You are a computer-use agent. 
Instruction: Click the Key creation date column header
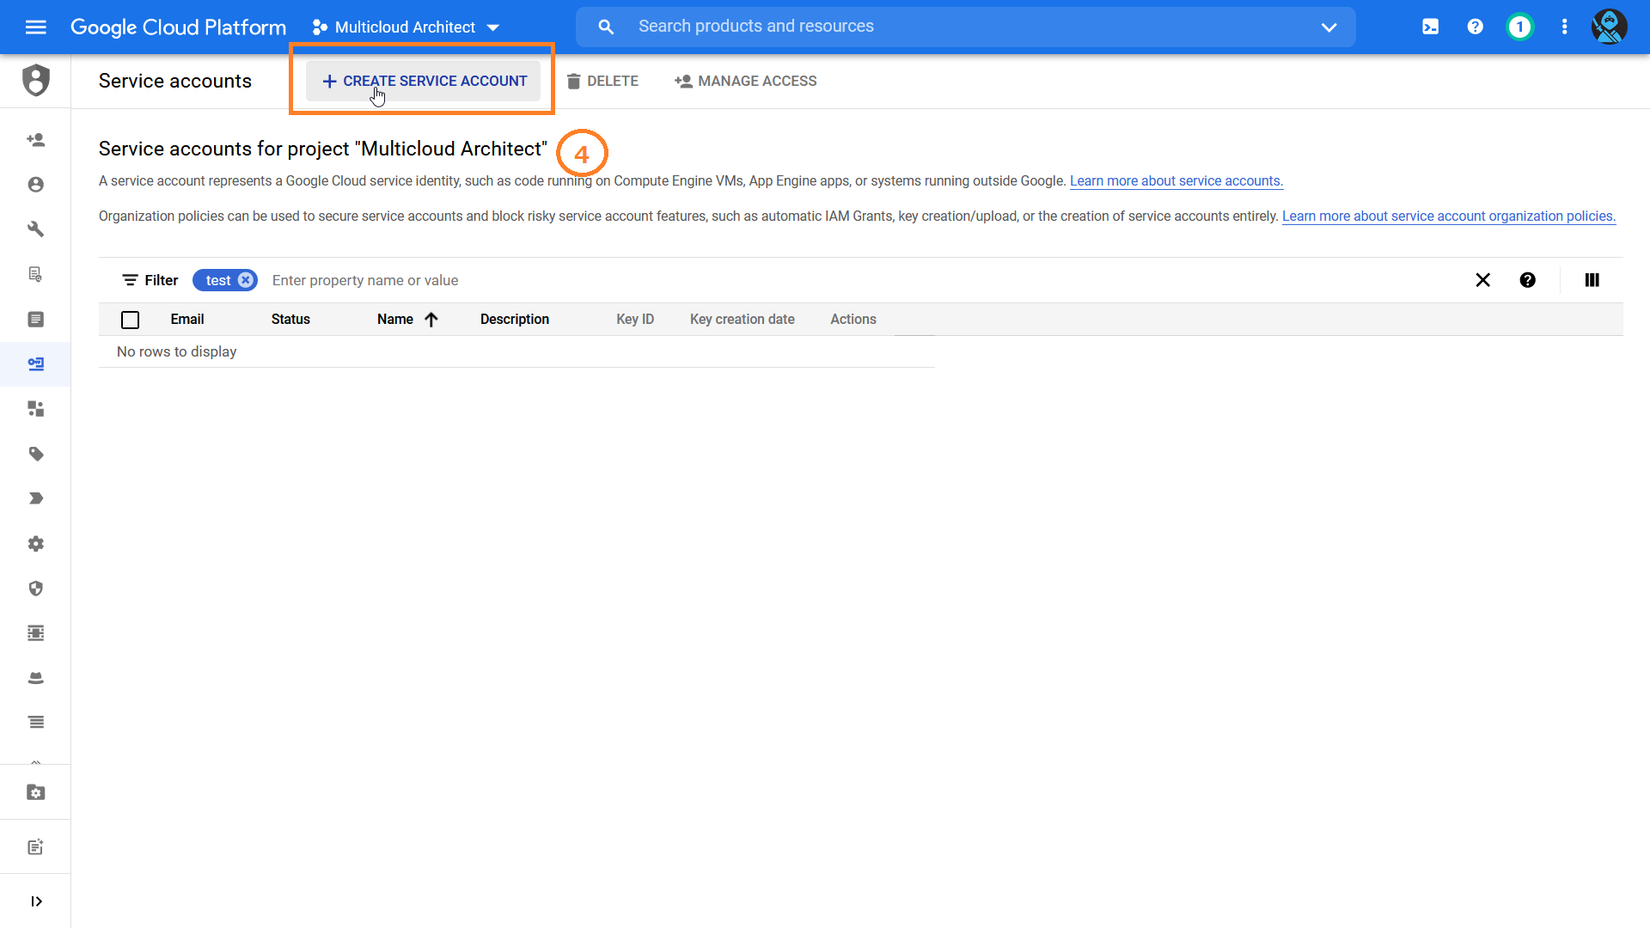(742, 319)
